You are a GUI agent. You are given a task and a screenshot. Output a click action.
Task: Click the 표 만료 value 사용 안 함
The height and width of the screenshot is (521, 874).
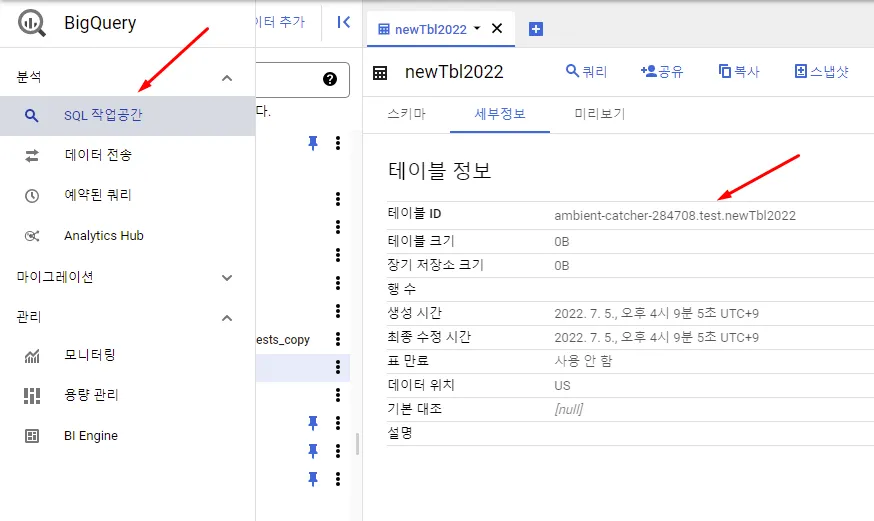tap(583, 361)
